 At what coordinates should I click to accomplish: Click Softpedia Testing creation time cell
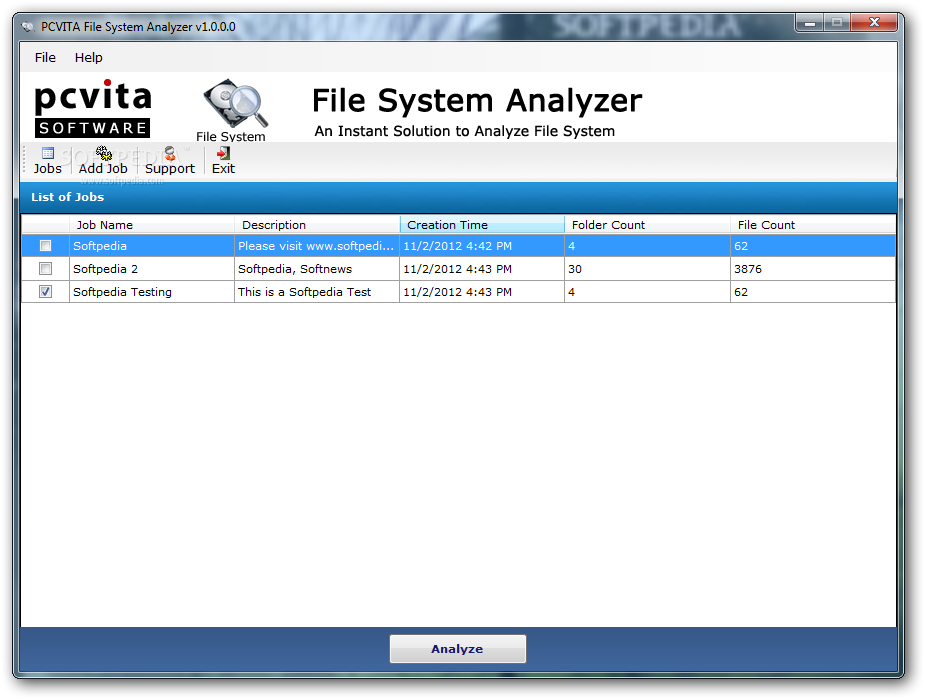482,291
